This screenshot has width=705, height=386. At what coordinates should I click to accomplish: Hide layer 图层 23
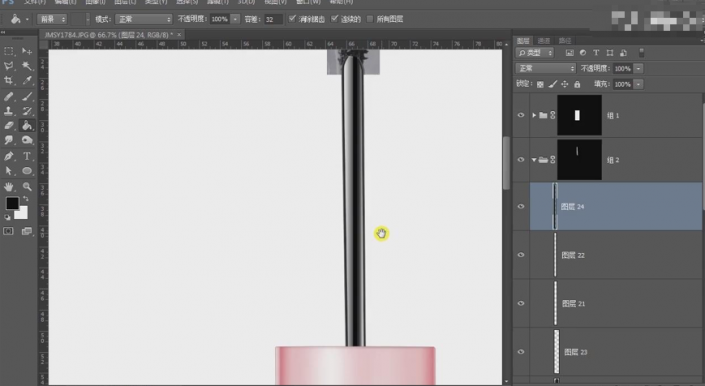pyautogui.click(x=521, y=352)
